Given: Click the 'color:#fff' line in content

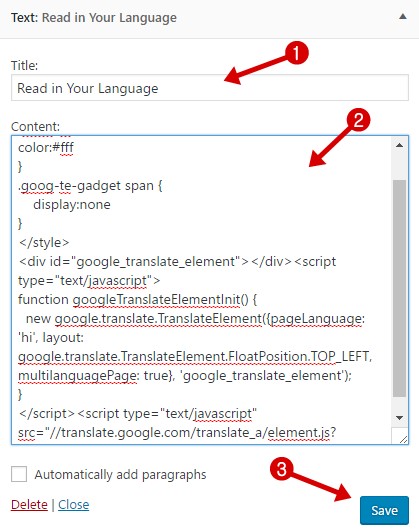Looking at the screenshot, I should 46,148.
